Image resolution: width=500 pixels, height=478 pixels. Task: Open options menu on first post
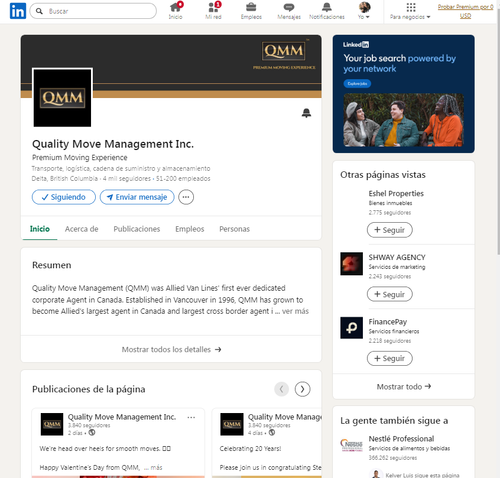191,417
